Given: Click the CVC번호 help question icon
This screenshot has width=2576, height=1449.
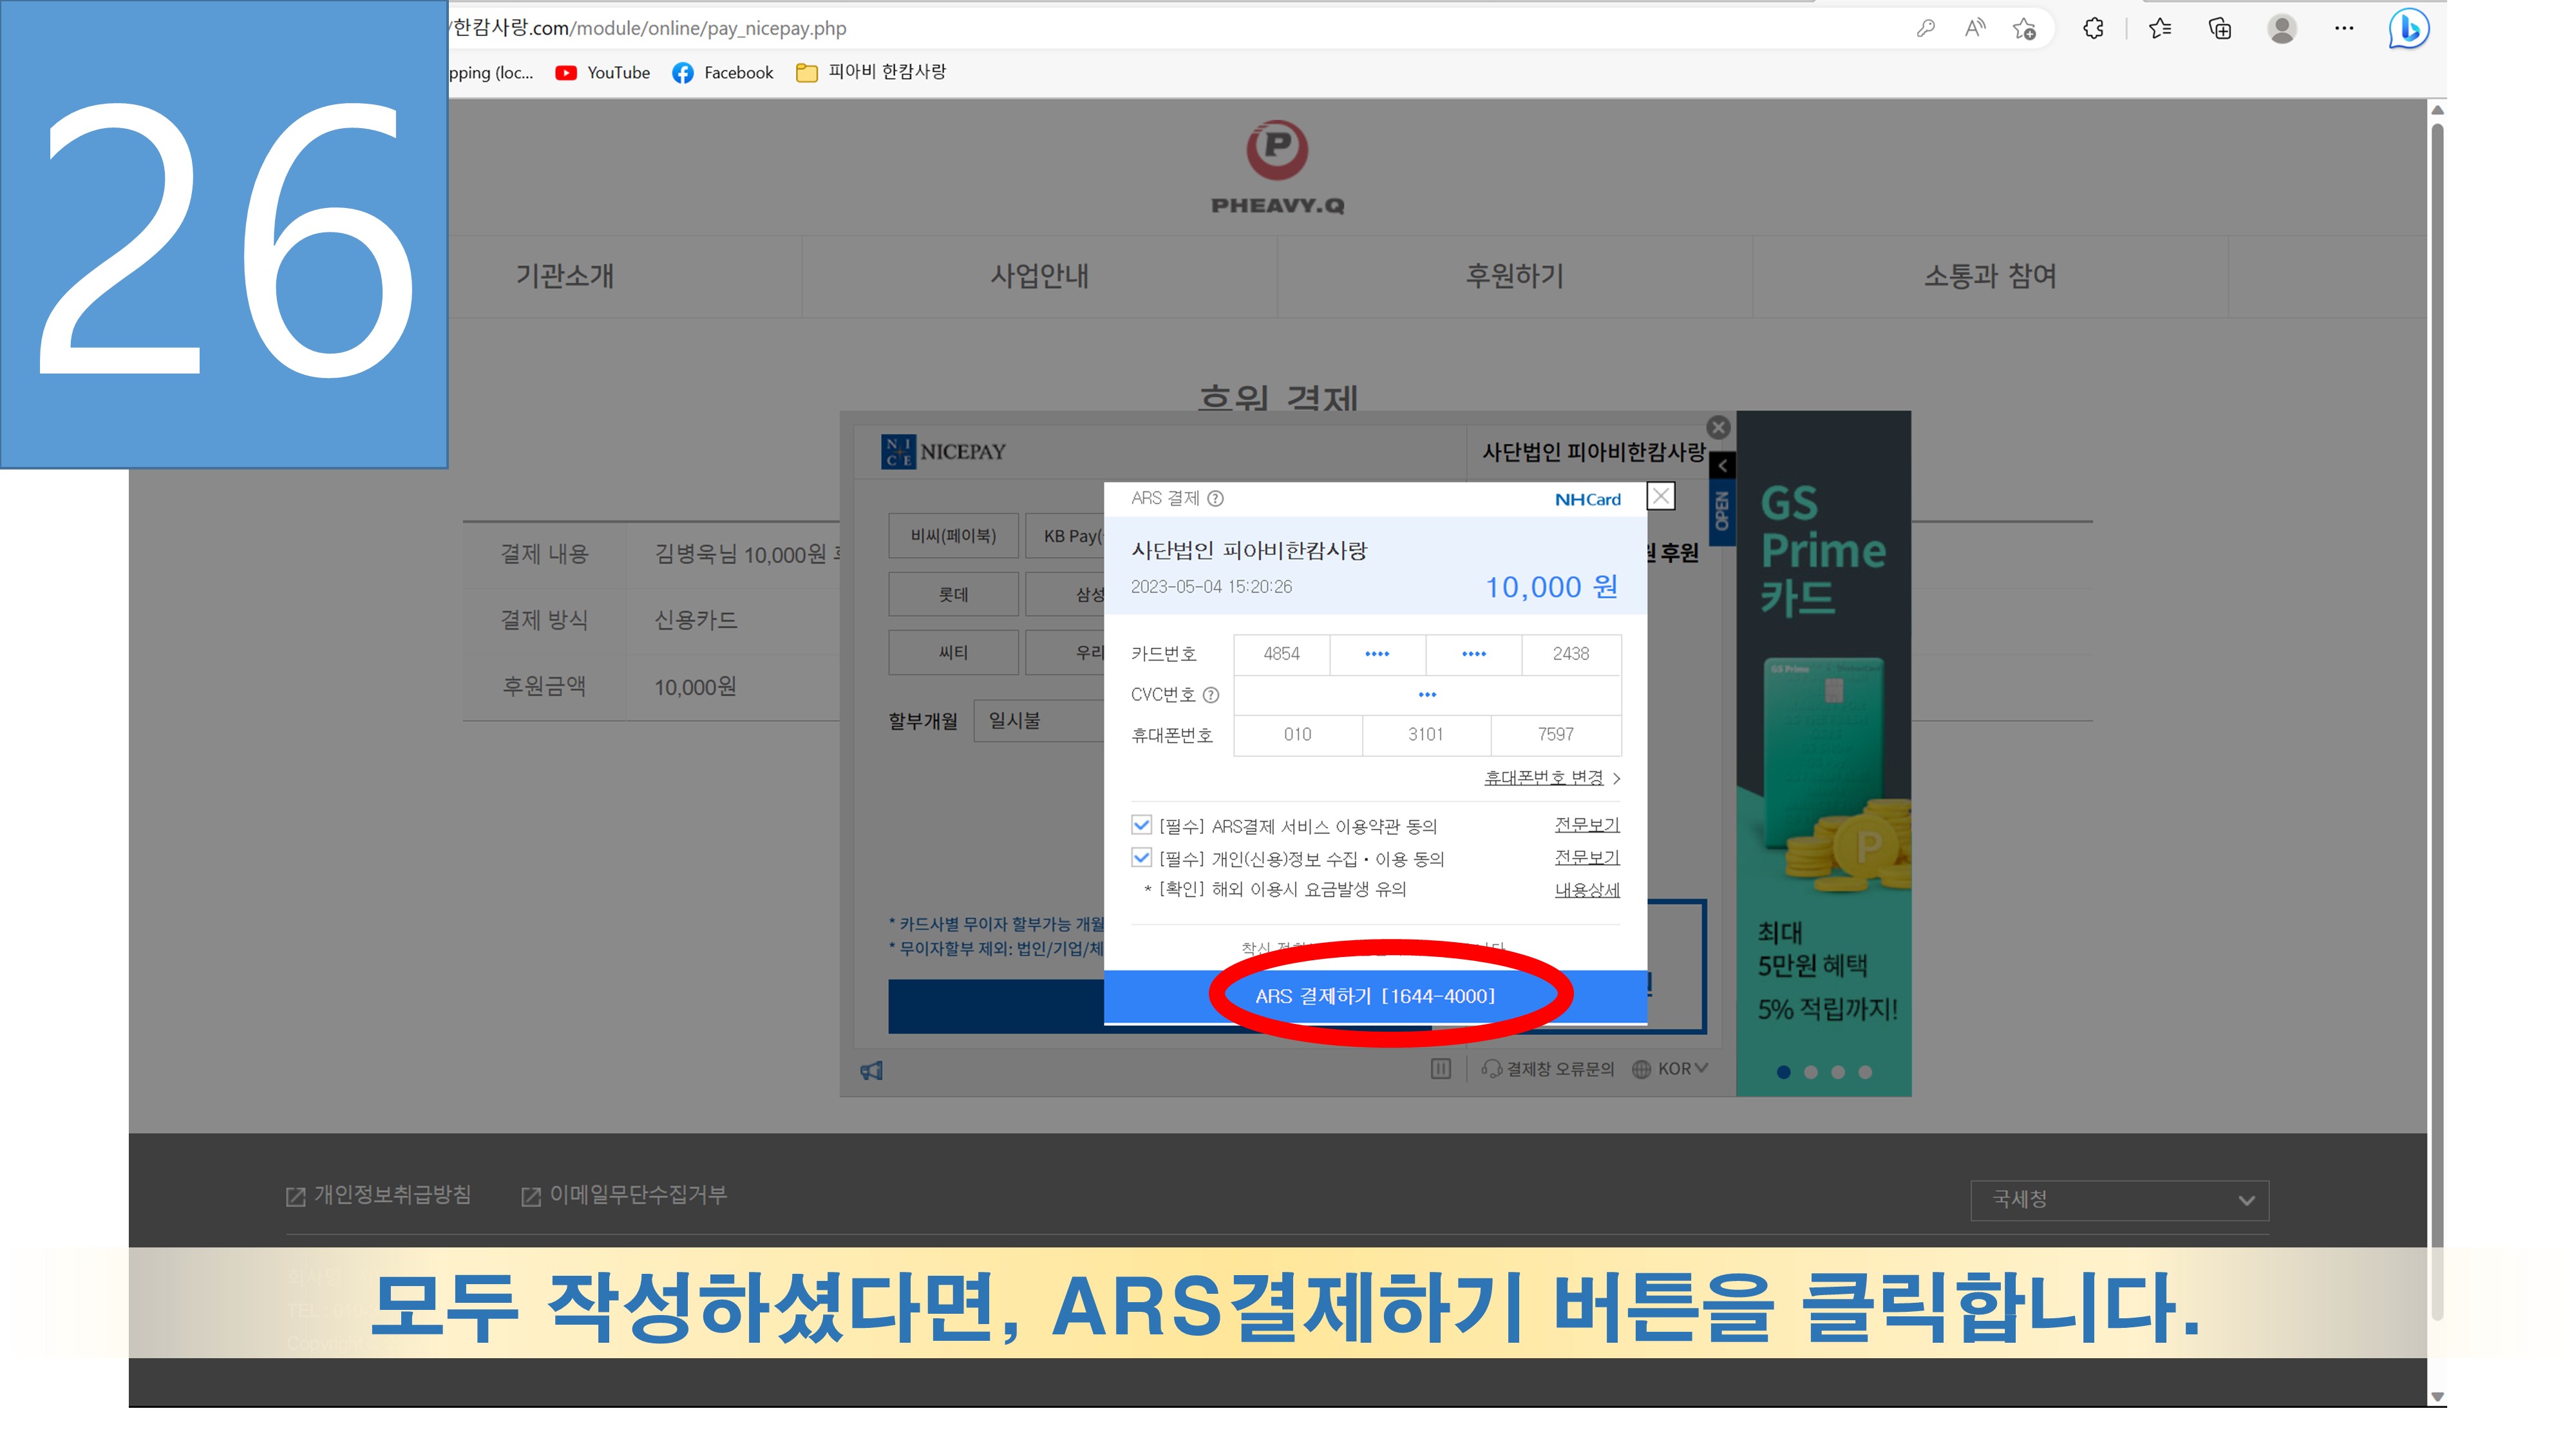Looking at the screenshot, I should pyautogui.click(x=1211, y=695).
